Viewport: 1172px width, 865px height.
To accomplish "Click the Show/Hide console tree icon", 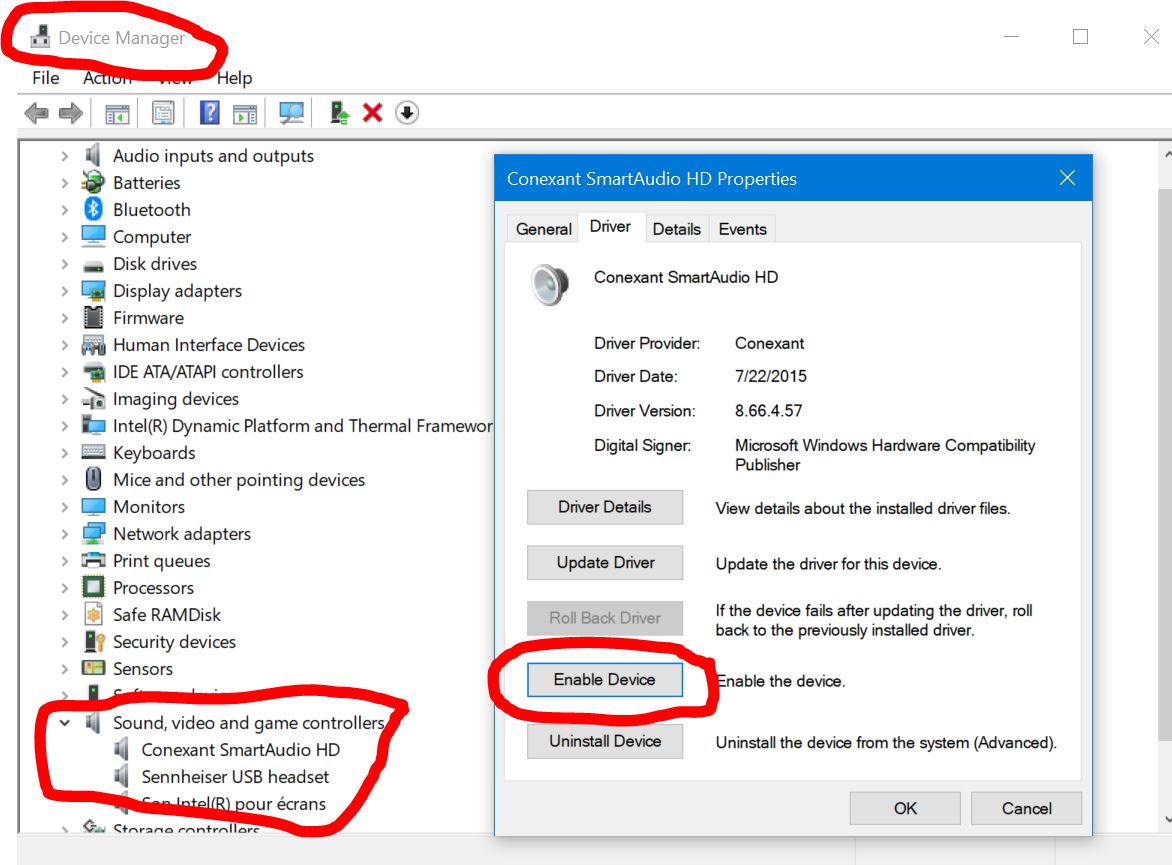I will [117, 114].
